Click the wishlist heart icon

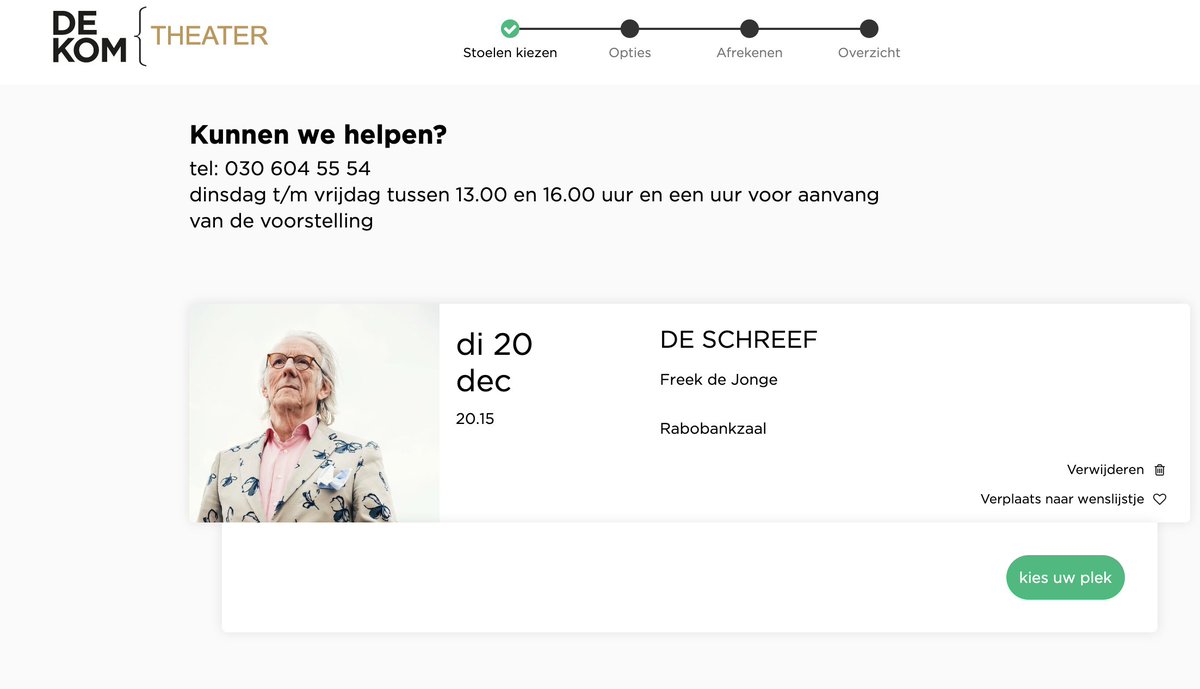coord(1160,499)
